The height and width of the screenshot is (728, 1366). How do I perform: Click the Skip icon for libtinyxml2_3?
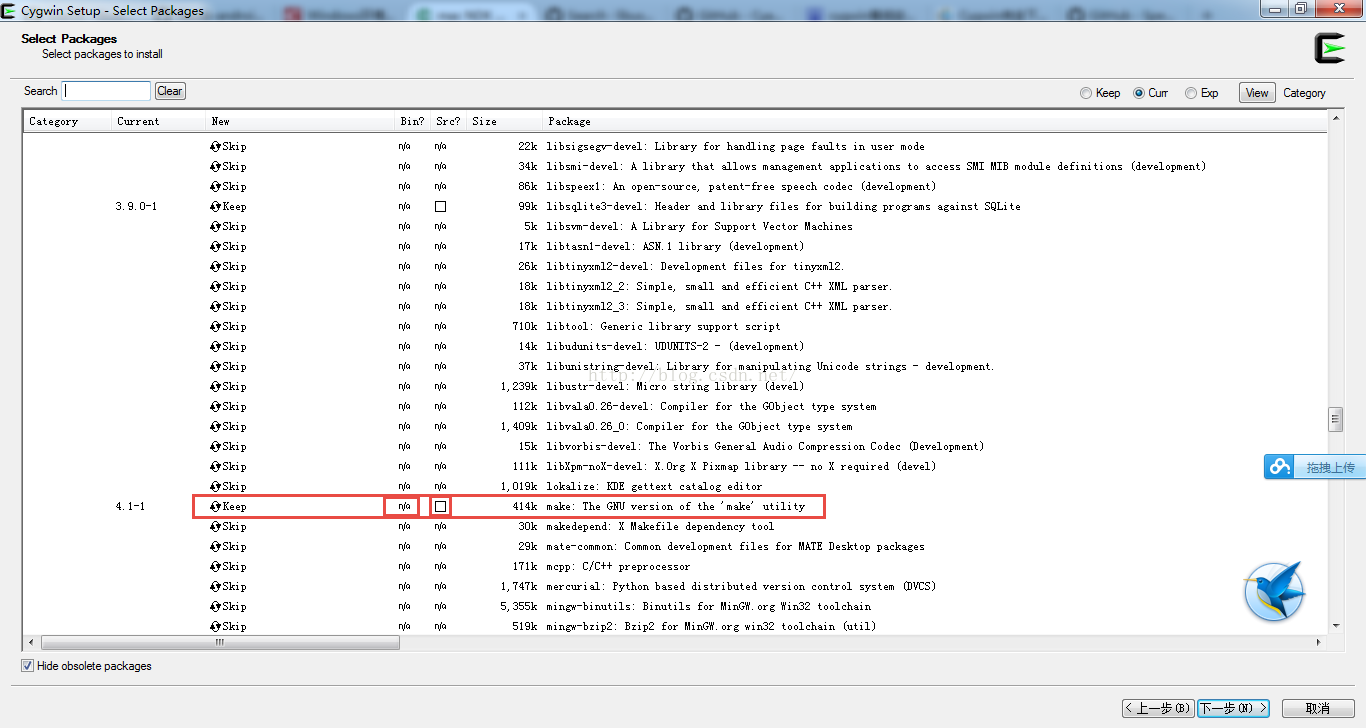pyautogui.click(x=215, y=306)
